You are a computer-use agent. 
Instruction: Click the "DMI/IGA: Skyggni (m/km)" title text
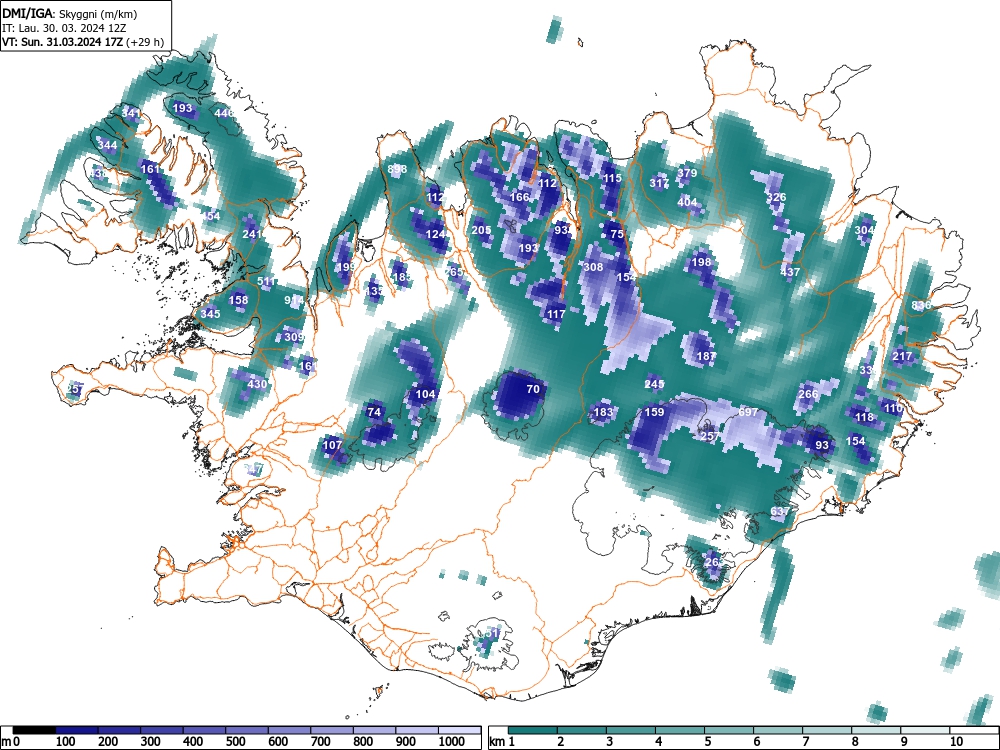(70, 13)
